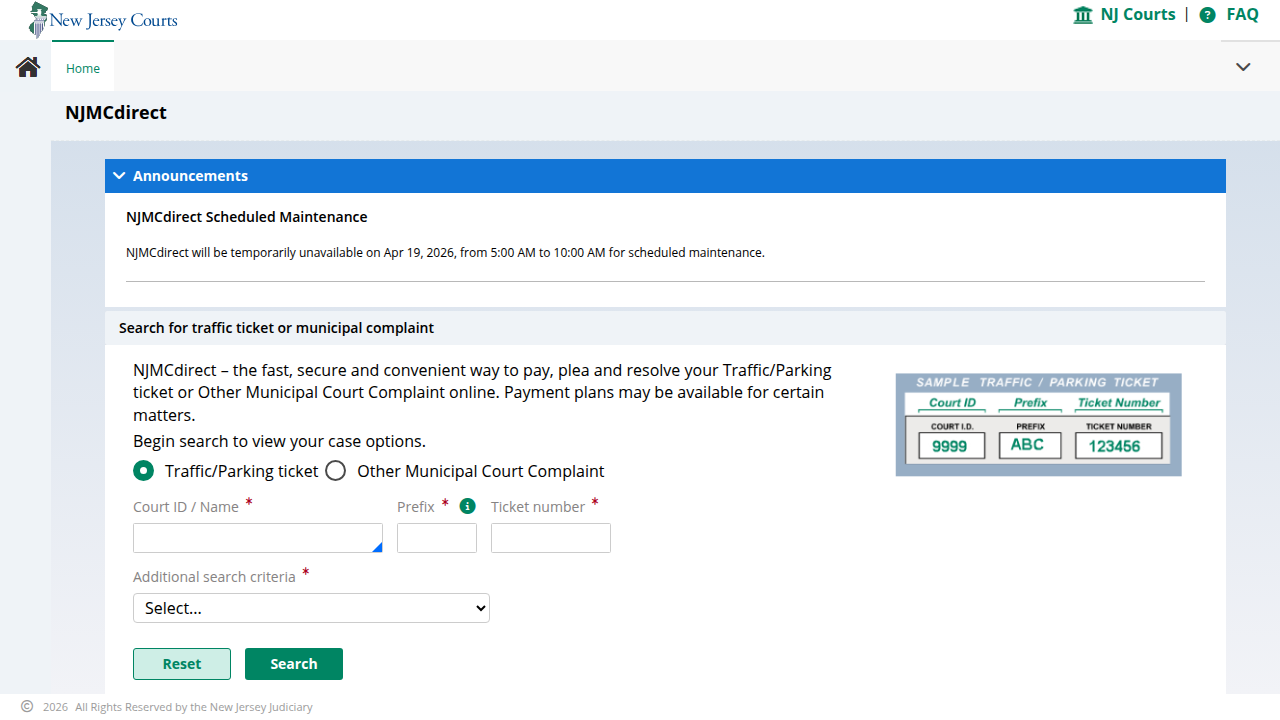The image size is (1280, 720).
Task: Click the copyright icon in the footer
Action: tap(27, 706)
